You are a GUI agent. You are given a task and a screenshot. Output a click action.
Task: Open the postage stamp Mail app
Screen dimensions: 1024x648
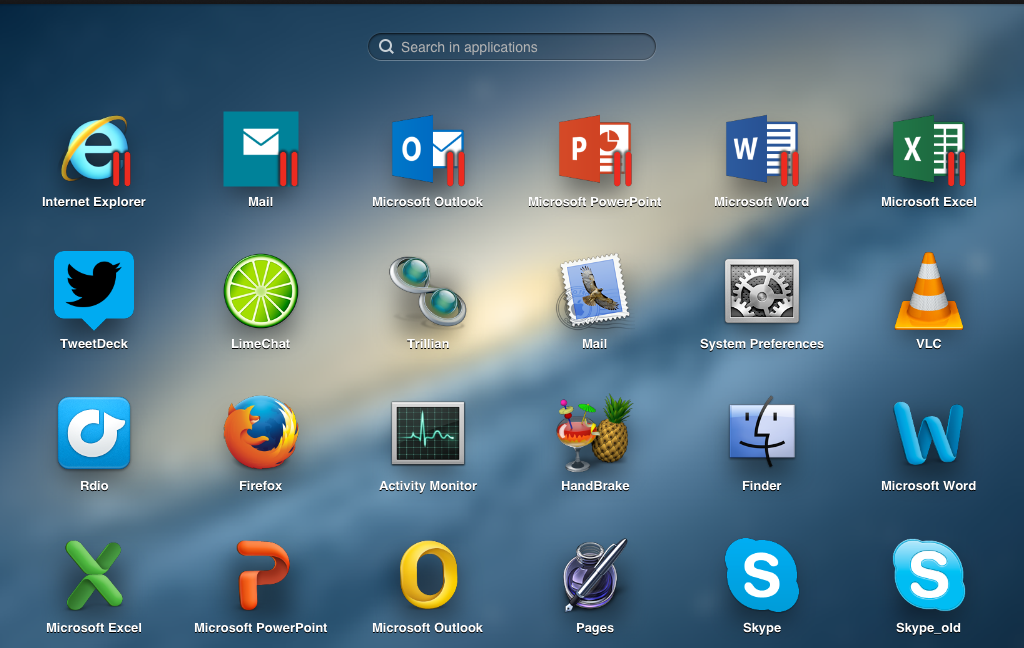coord(594,291)
